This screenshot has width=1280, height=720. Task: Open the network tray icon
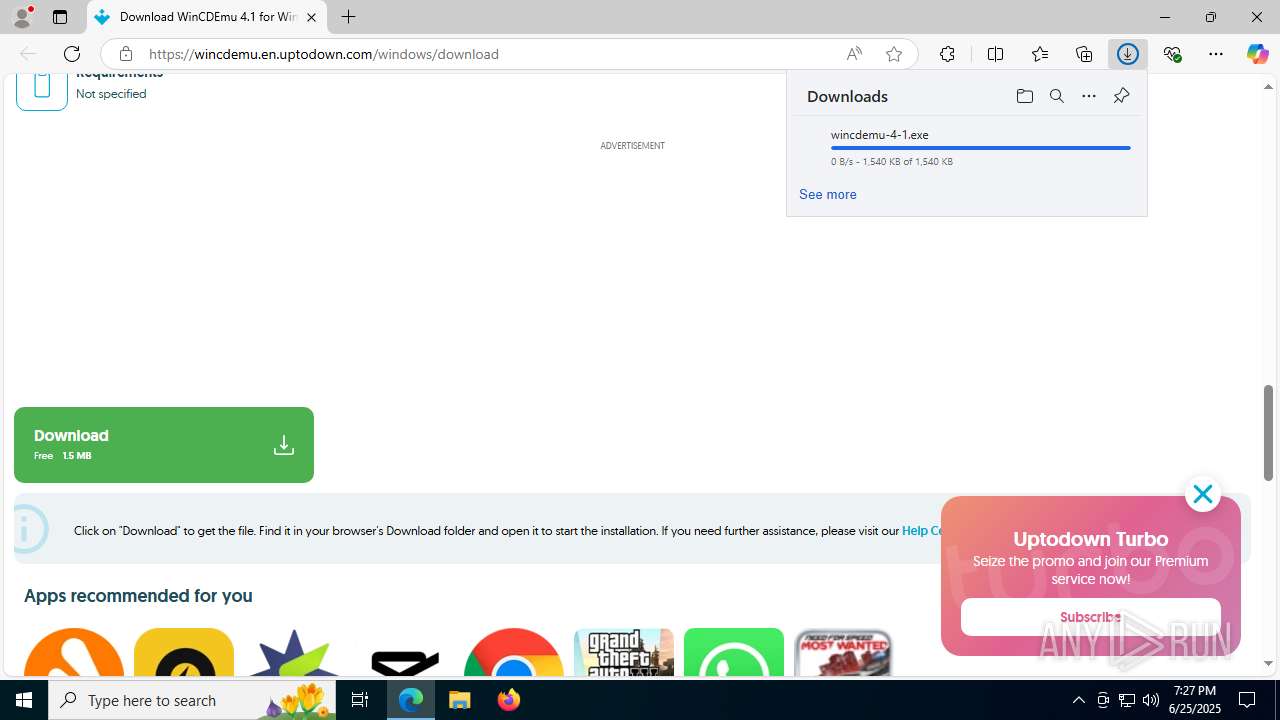[x=1127, y=700]
